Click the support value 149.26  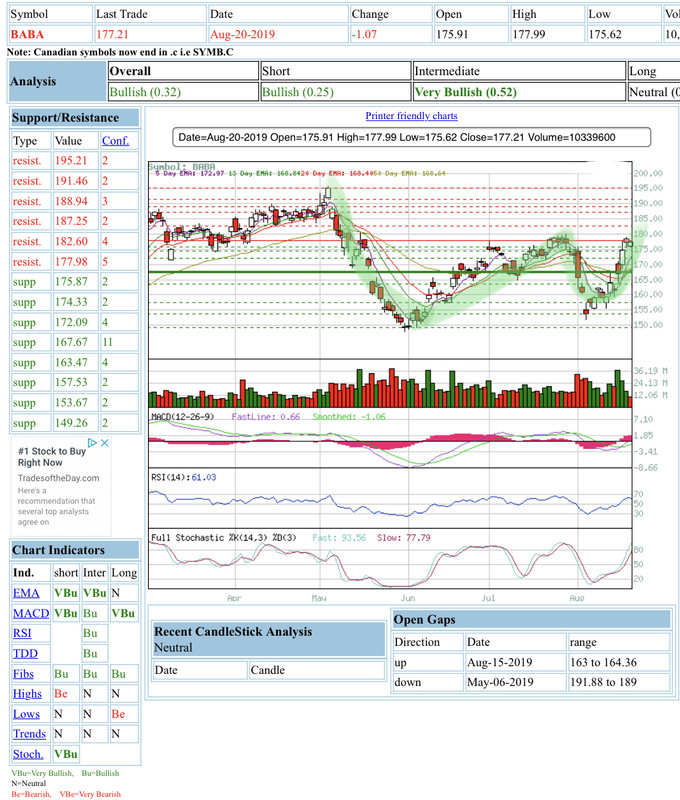tap(76, 423)
